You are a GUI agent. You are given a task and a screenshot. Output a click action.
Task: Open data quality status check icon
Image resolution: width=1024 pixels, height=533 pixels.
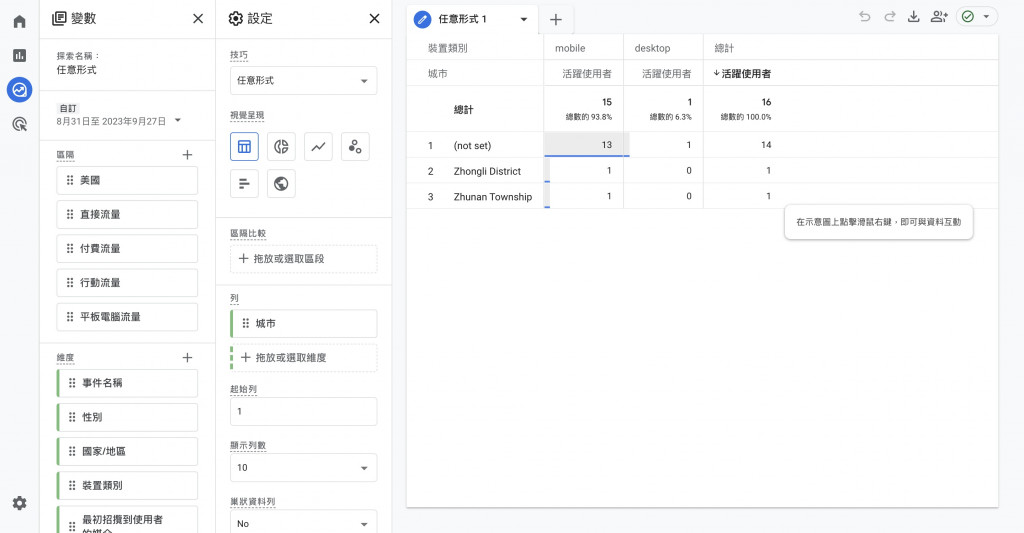968,17
